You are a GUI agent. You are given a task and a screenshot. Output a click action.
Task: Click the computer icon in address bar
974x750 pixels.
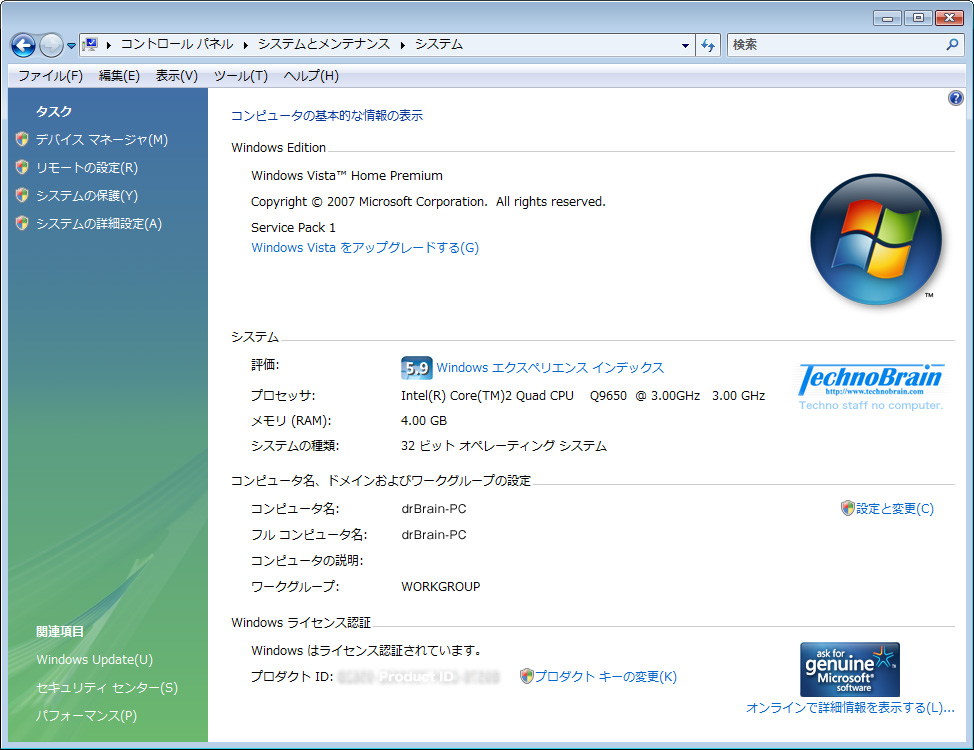(91, 44)
